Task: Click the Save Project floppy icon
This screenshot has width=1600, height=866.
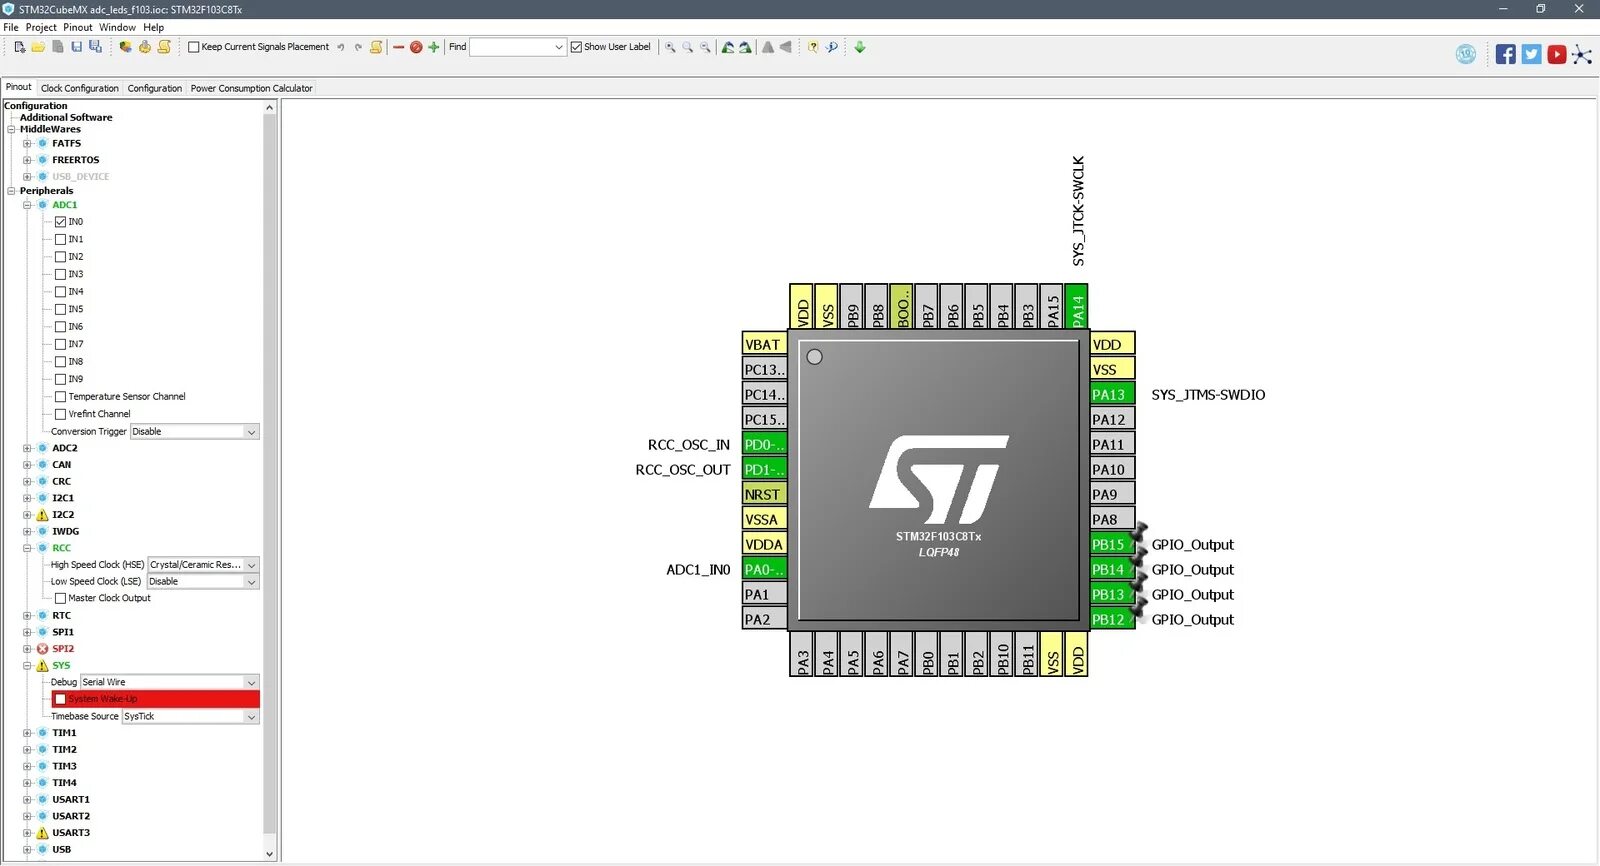Action: 76,47
